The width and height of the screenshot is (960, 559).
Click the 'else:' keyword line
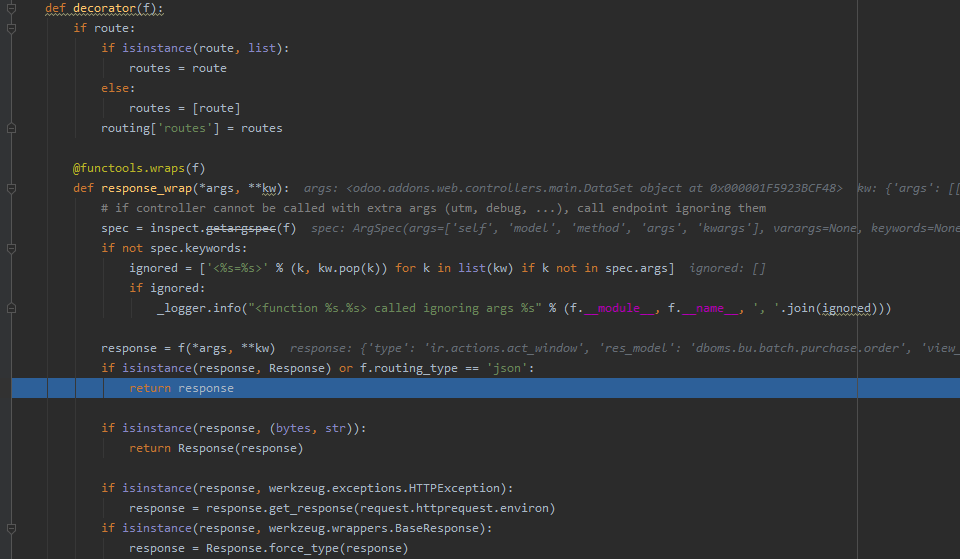click(118, 88)
